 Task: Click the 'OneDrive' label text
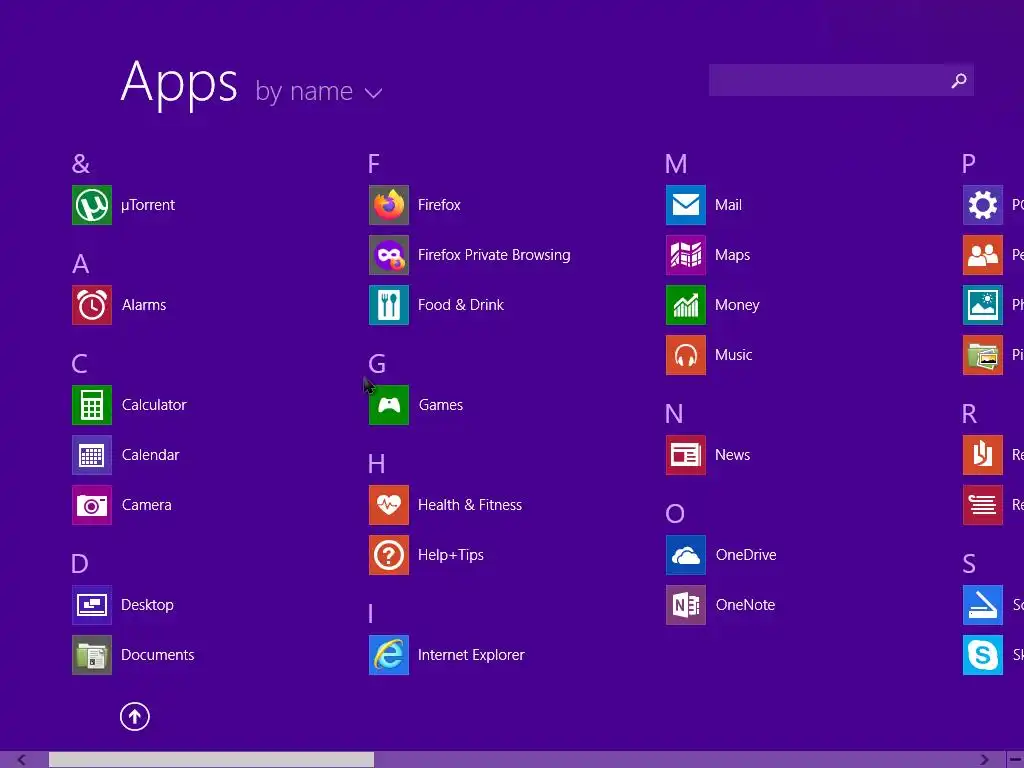coord(746,555)
